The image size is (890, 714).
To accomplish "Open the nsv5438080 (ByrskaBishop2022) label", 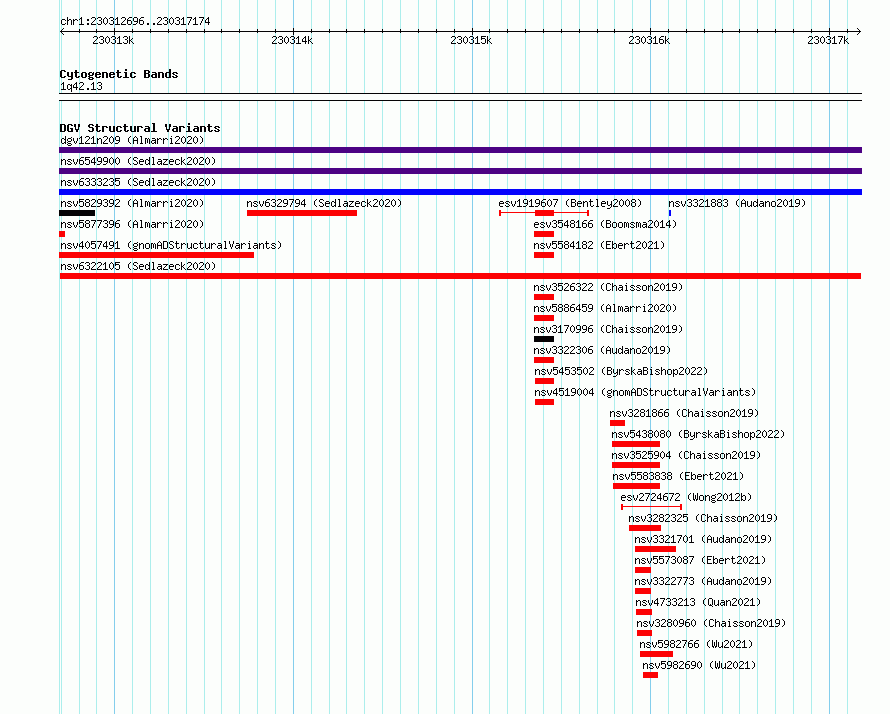I will pyautogui.click(x=698, y=434).
